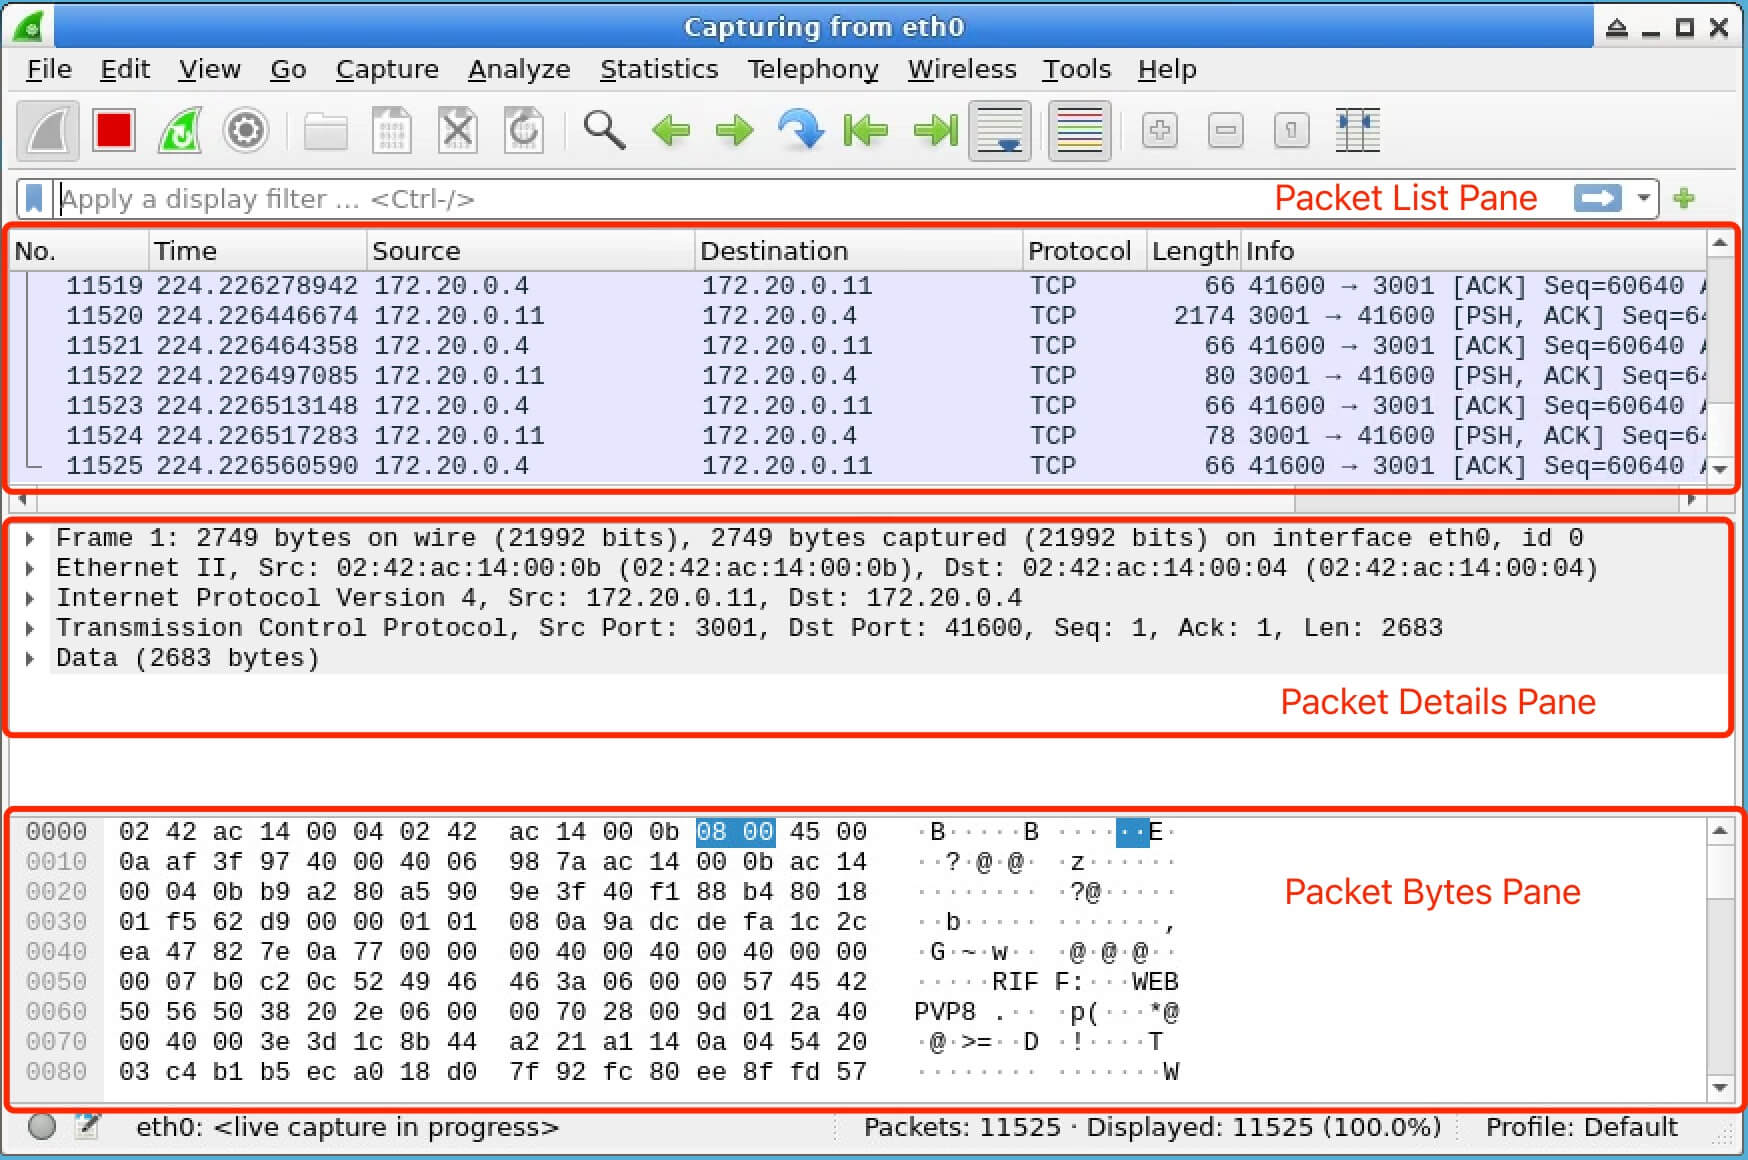Screen dimensions: 1748x1160
Task: Toggle auto-scroll during live capture
Action: pos(999,130)
